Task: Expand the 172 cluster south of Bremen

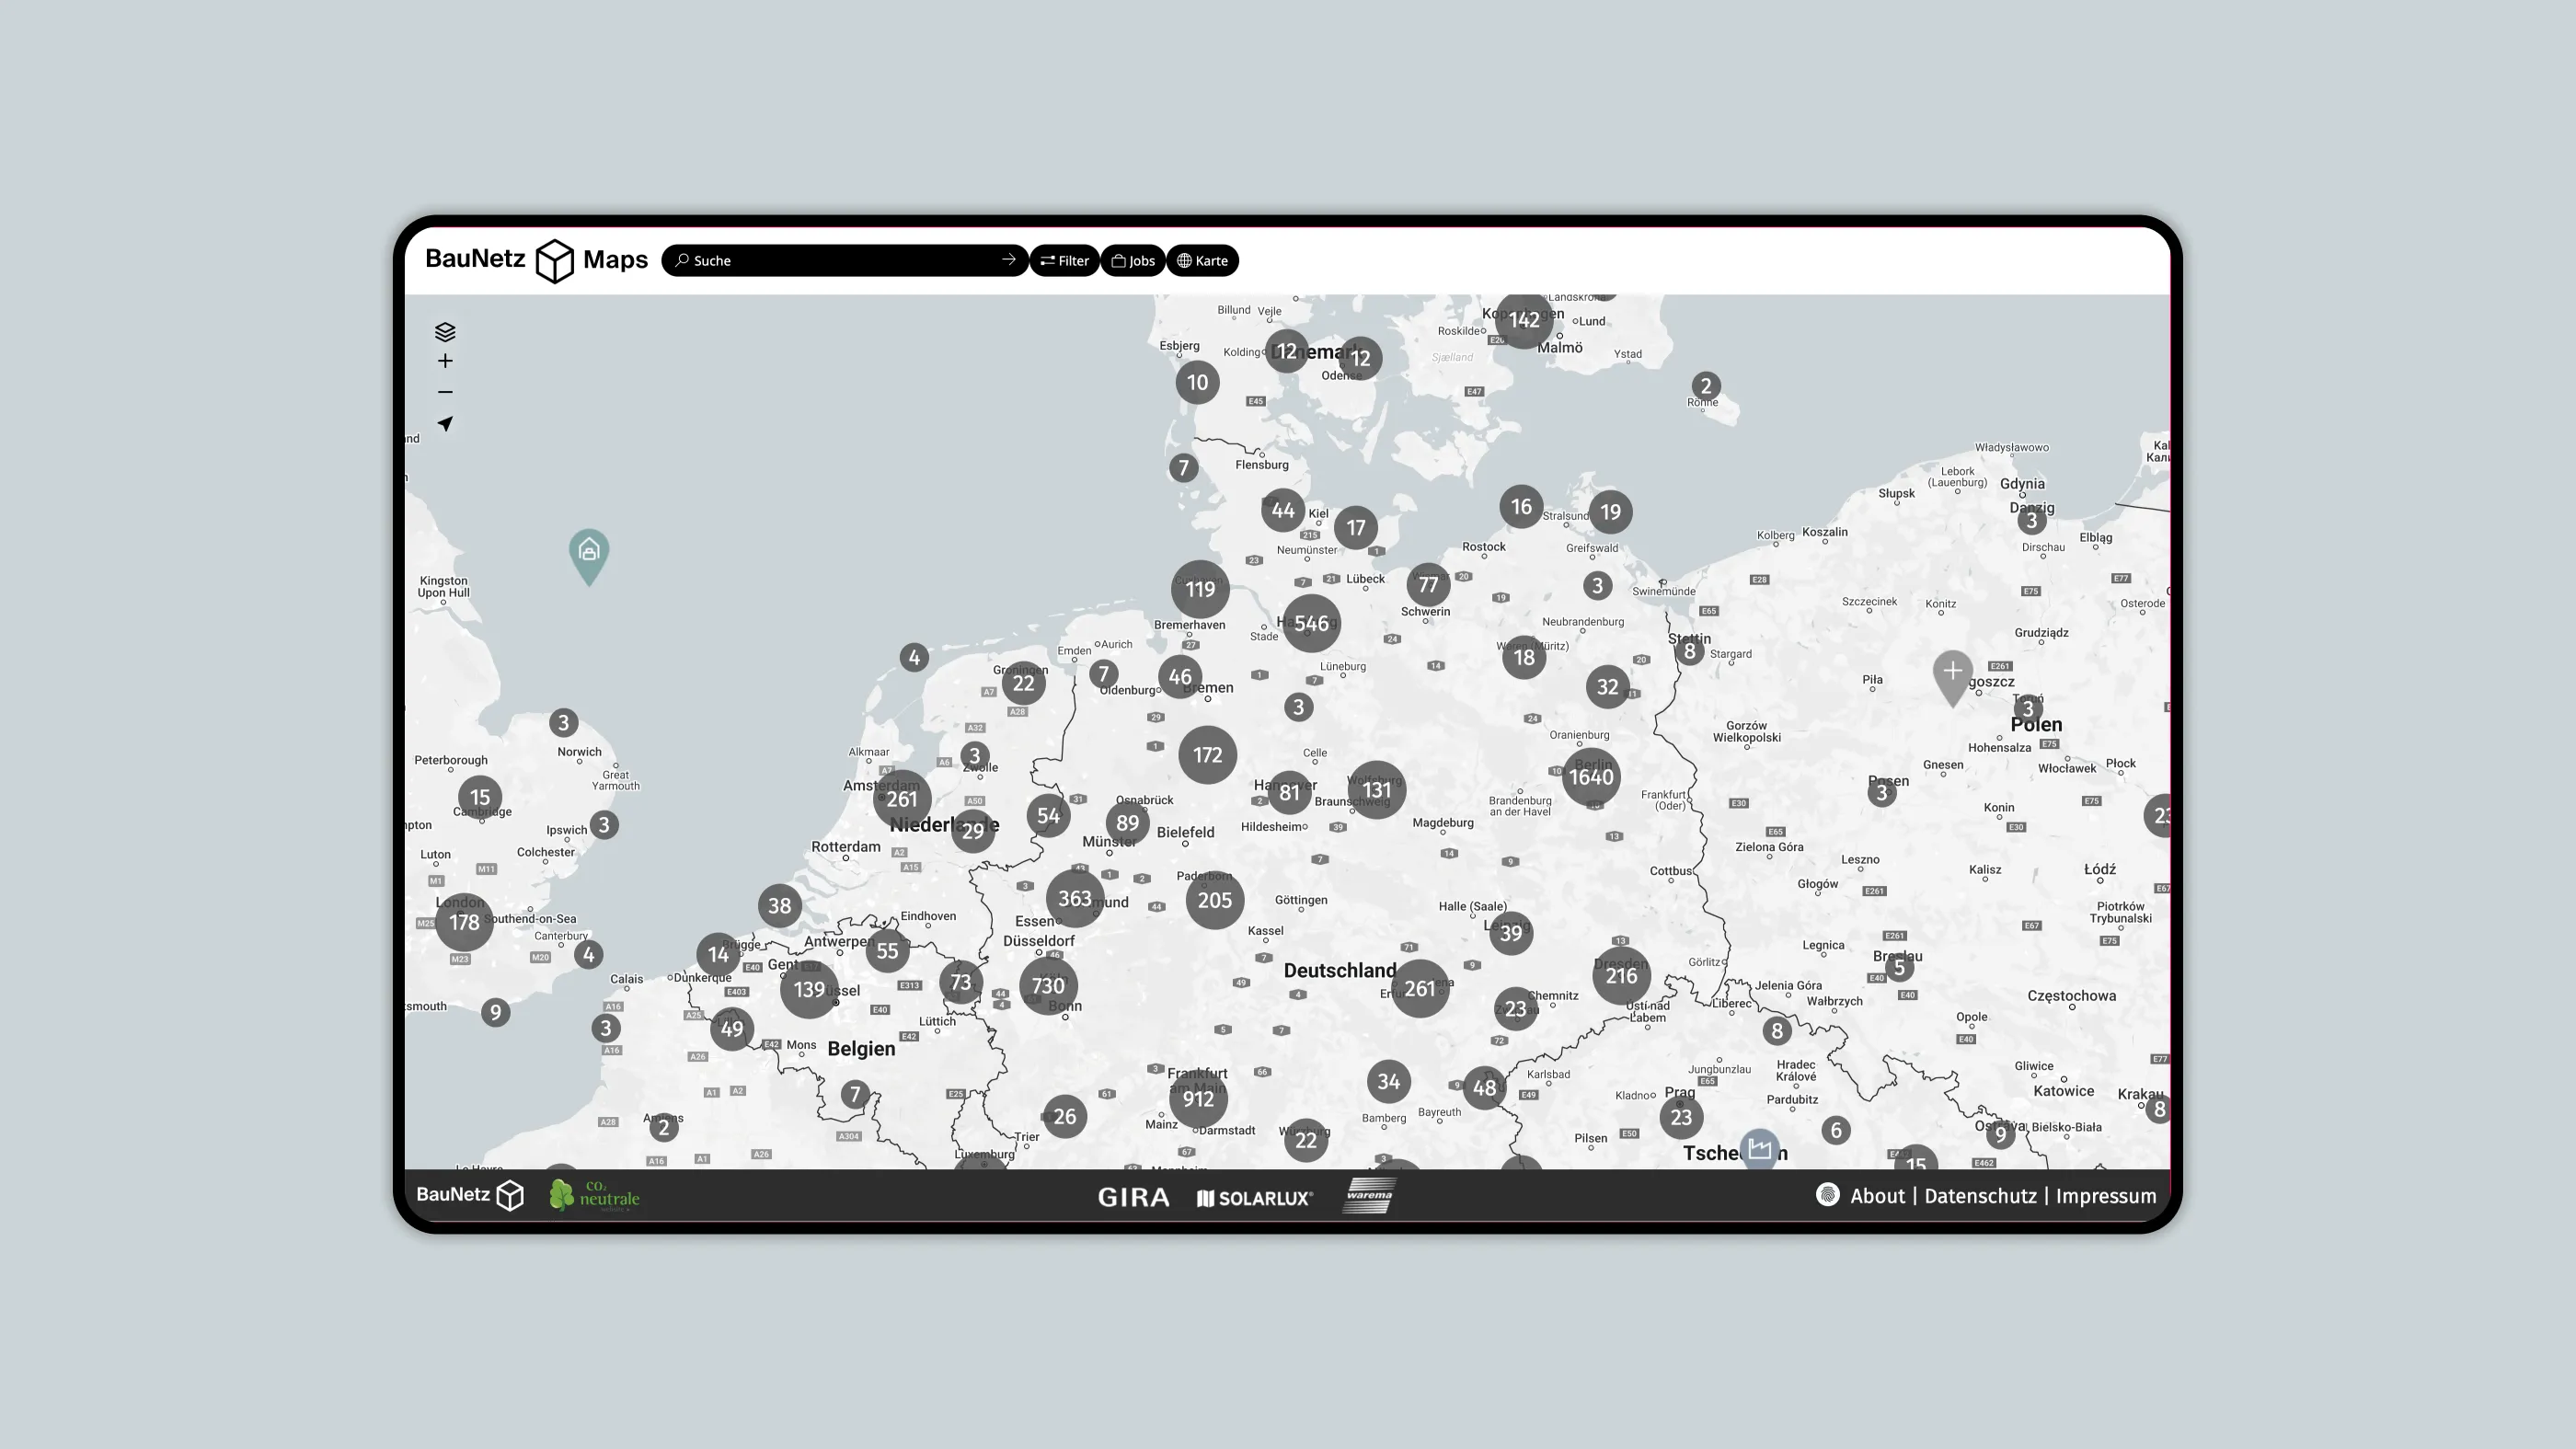Action: point(1207,755)
